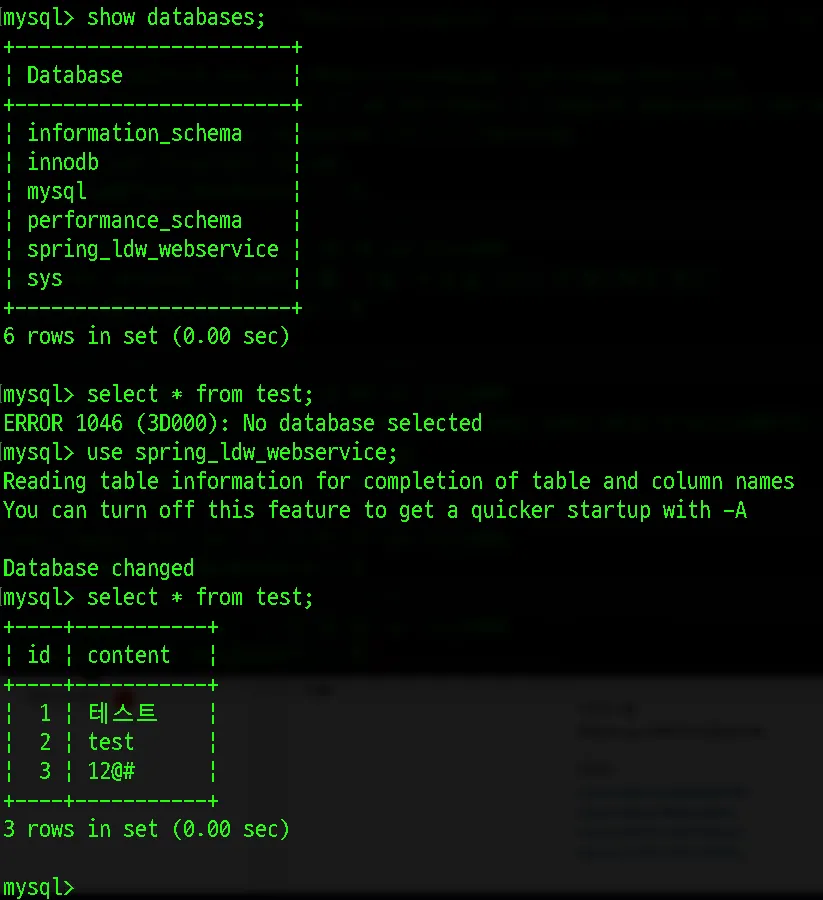Focus the empty mysql> prompt at the bottom
This screenshot has height=900, width=823.
point(38,887)
